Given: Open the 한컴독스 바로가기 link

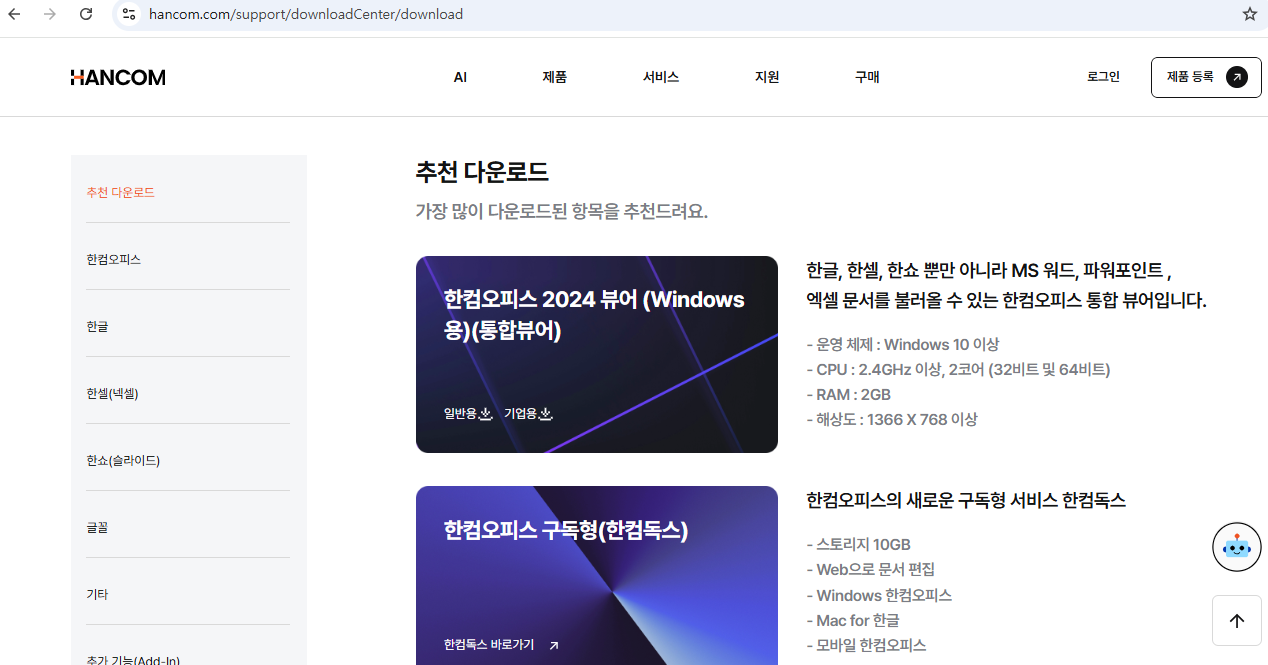Looking at the screenshot, I should (x=502, y=645).
